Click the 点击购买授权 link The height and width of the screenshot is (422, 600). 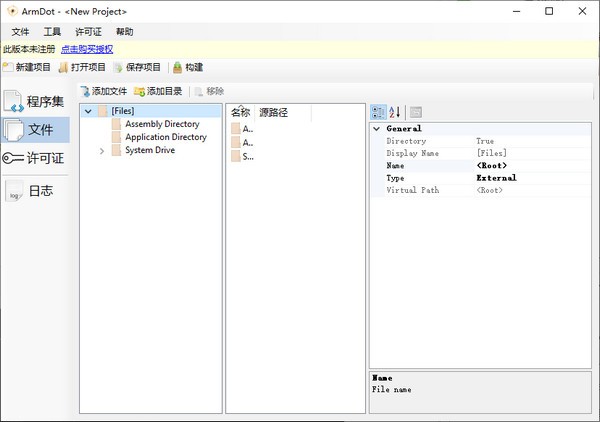point(87,49)
